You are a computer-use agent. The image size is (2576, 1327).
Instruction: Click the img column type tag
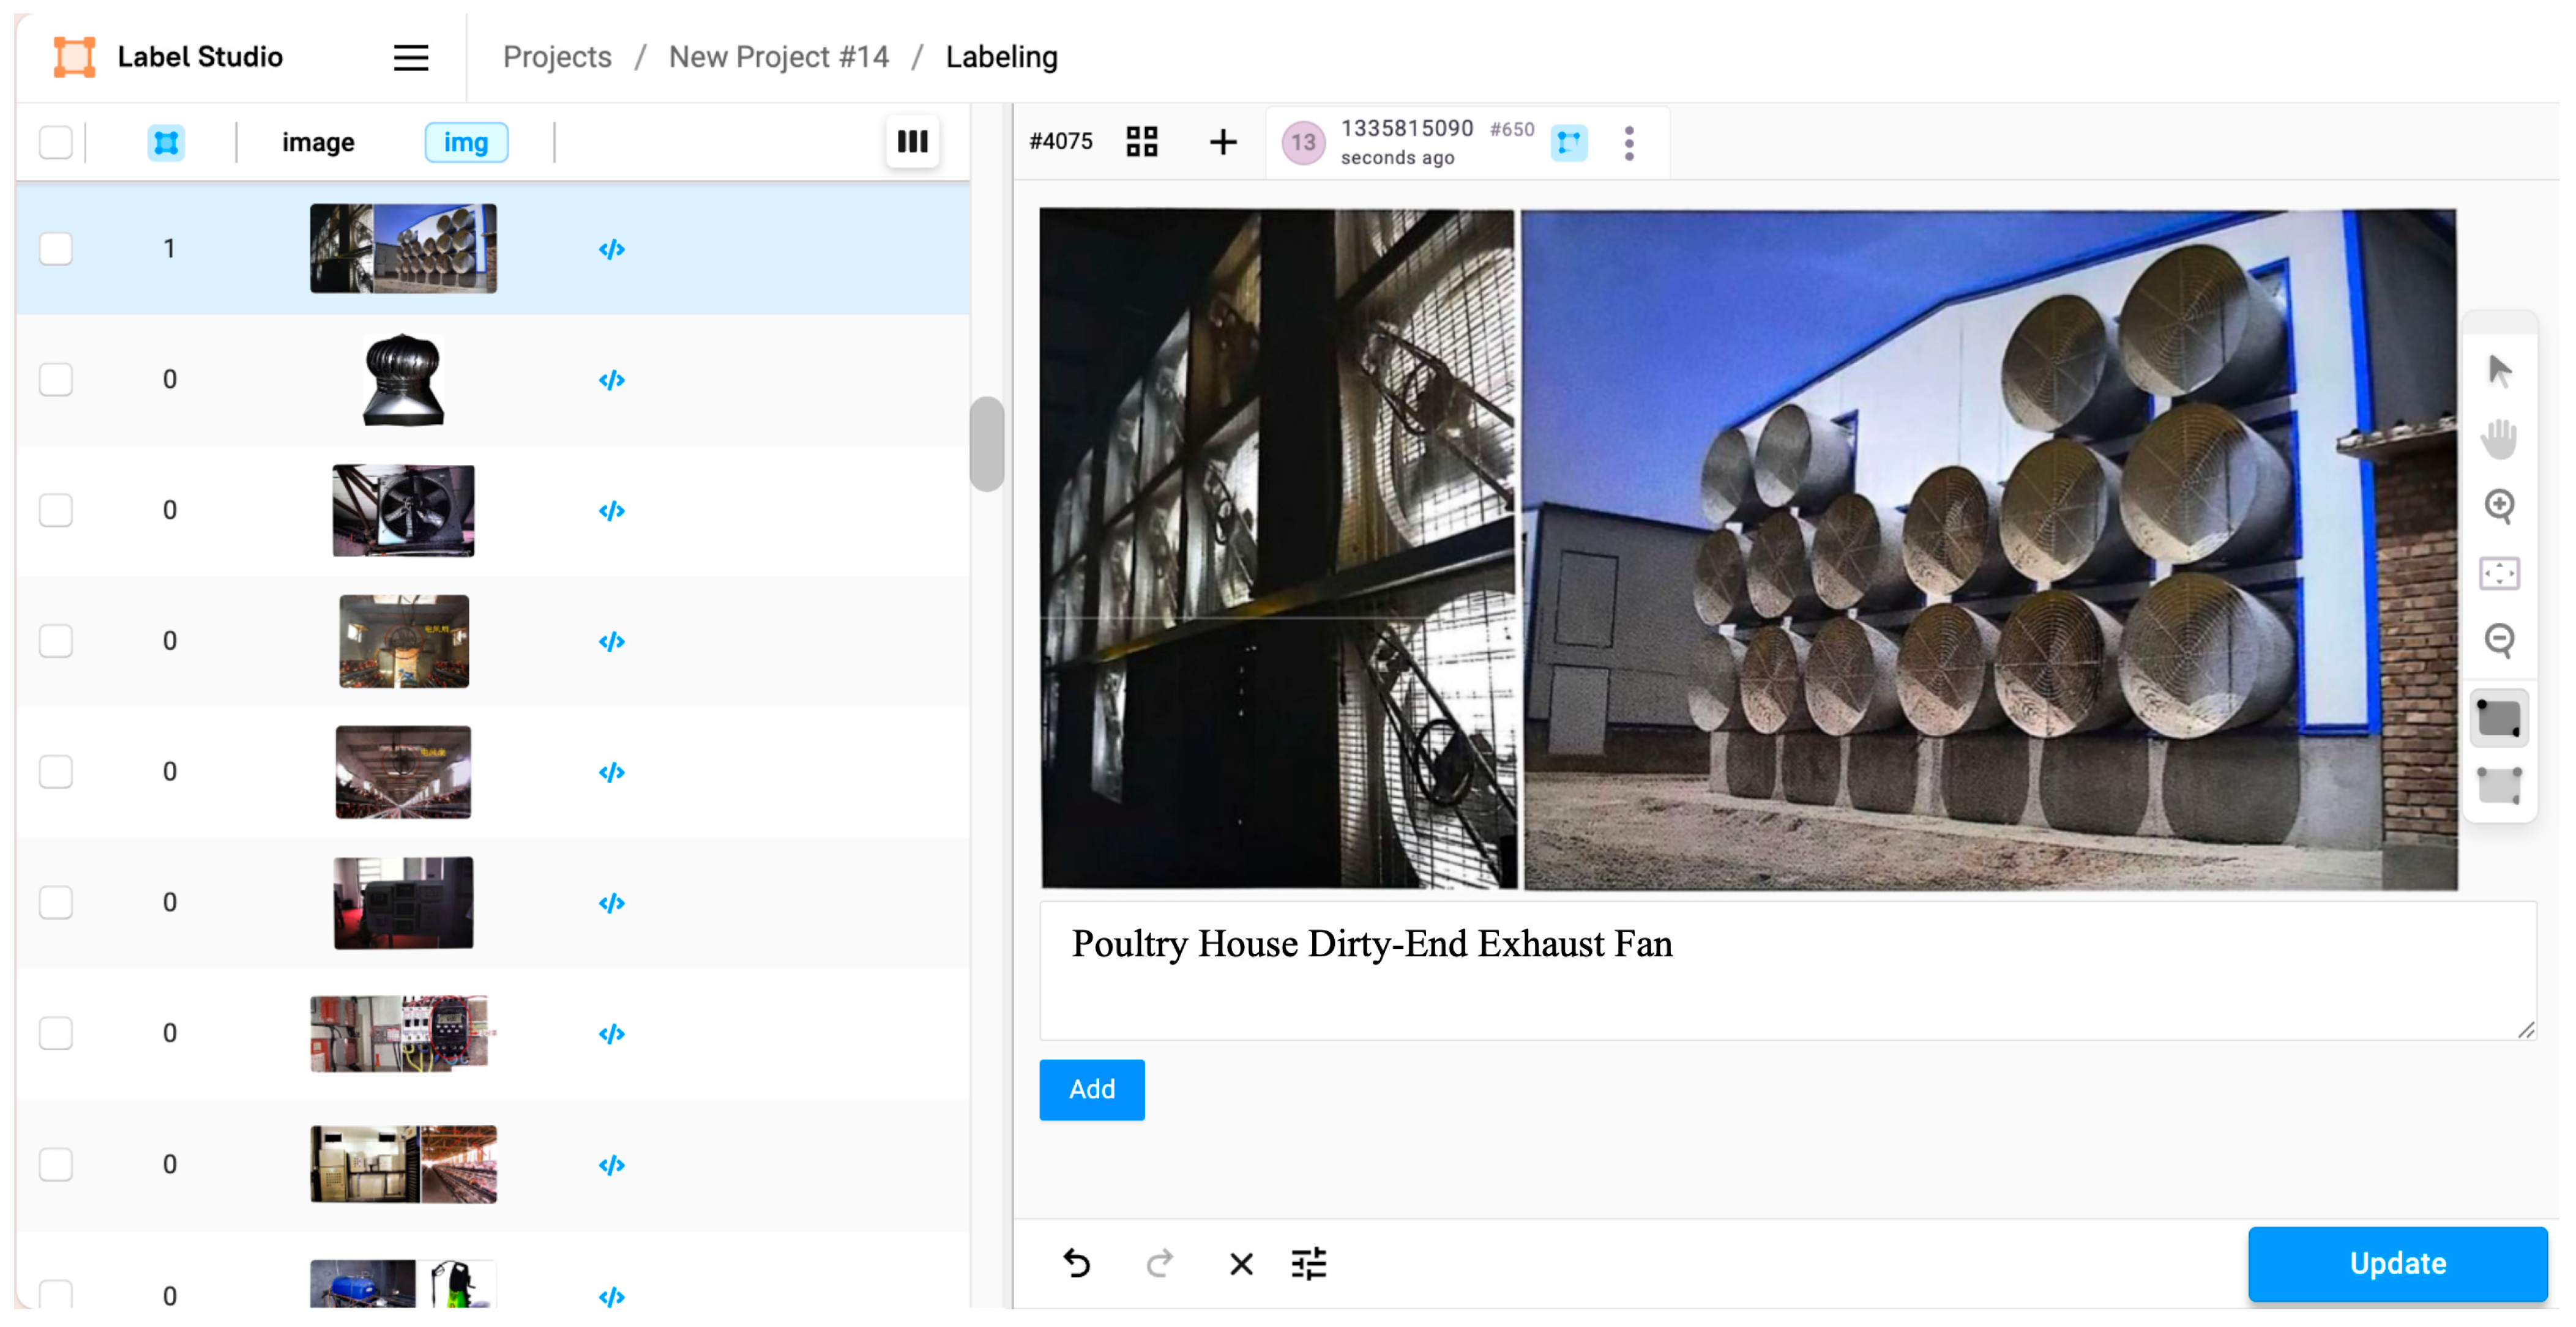(x=466, y=142)
